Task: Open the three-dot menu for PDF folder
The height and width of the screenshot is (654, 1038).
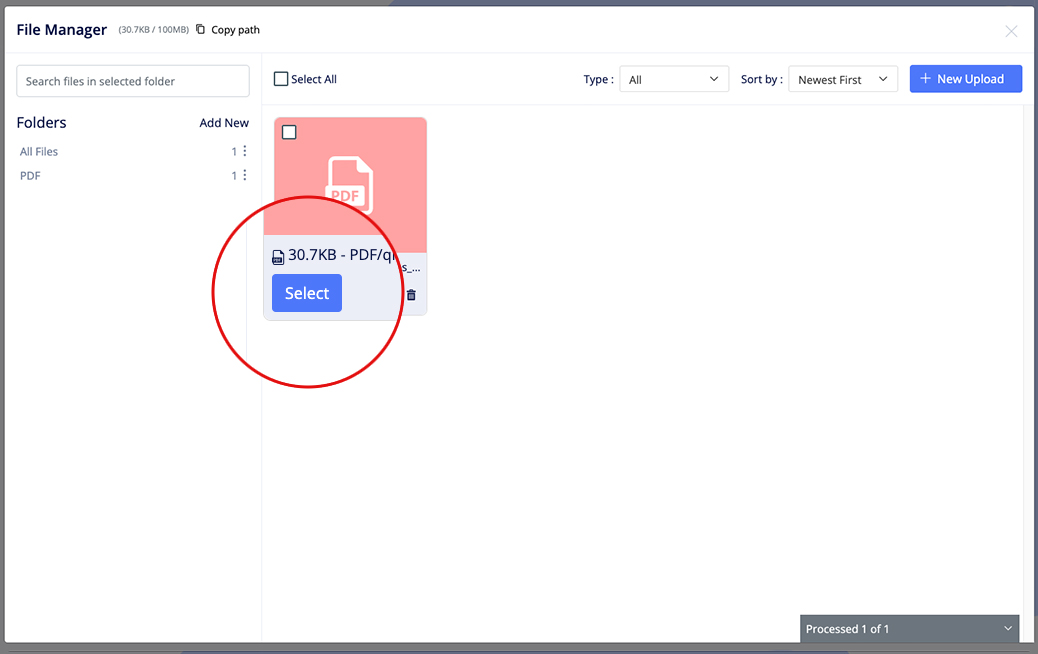Action: coord(245,176)
